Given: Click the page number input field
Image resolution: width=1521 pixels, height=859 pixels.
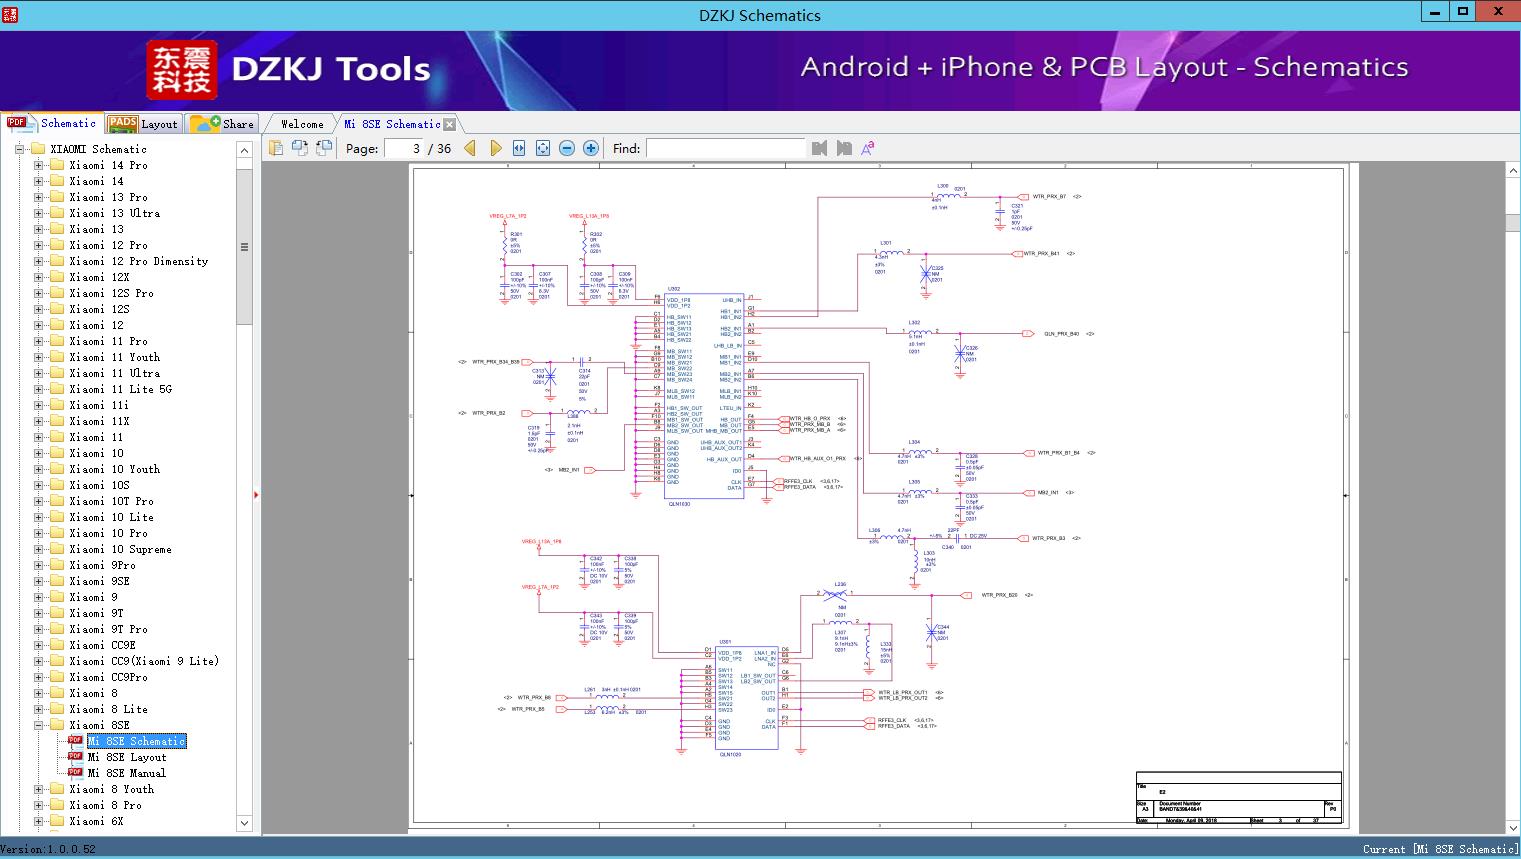Looking at the screenshot, I should [403, 148].
